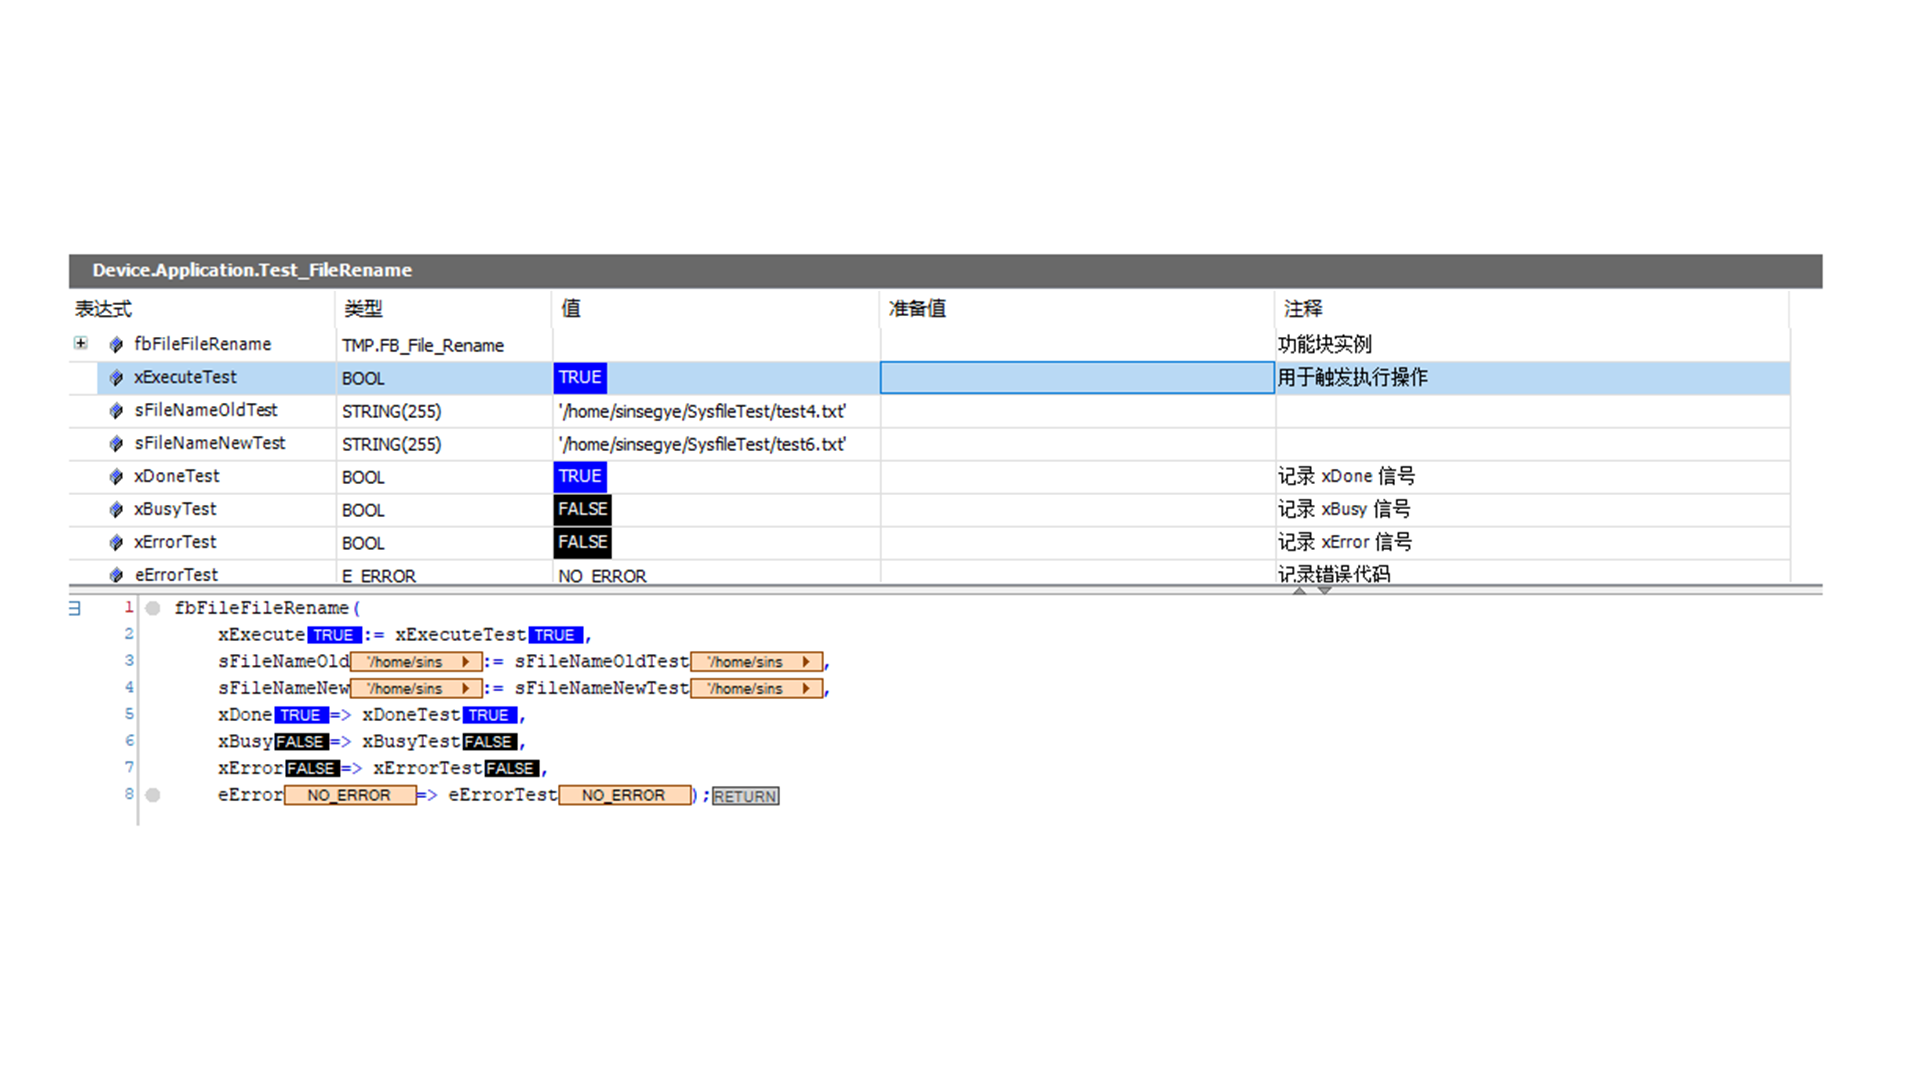Screen dimensions: 1920x1080
Task: Click the RETURN marker after line 8
Action: click(745, 796)
